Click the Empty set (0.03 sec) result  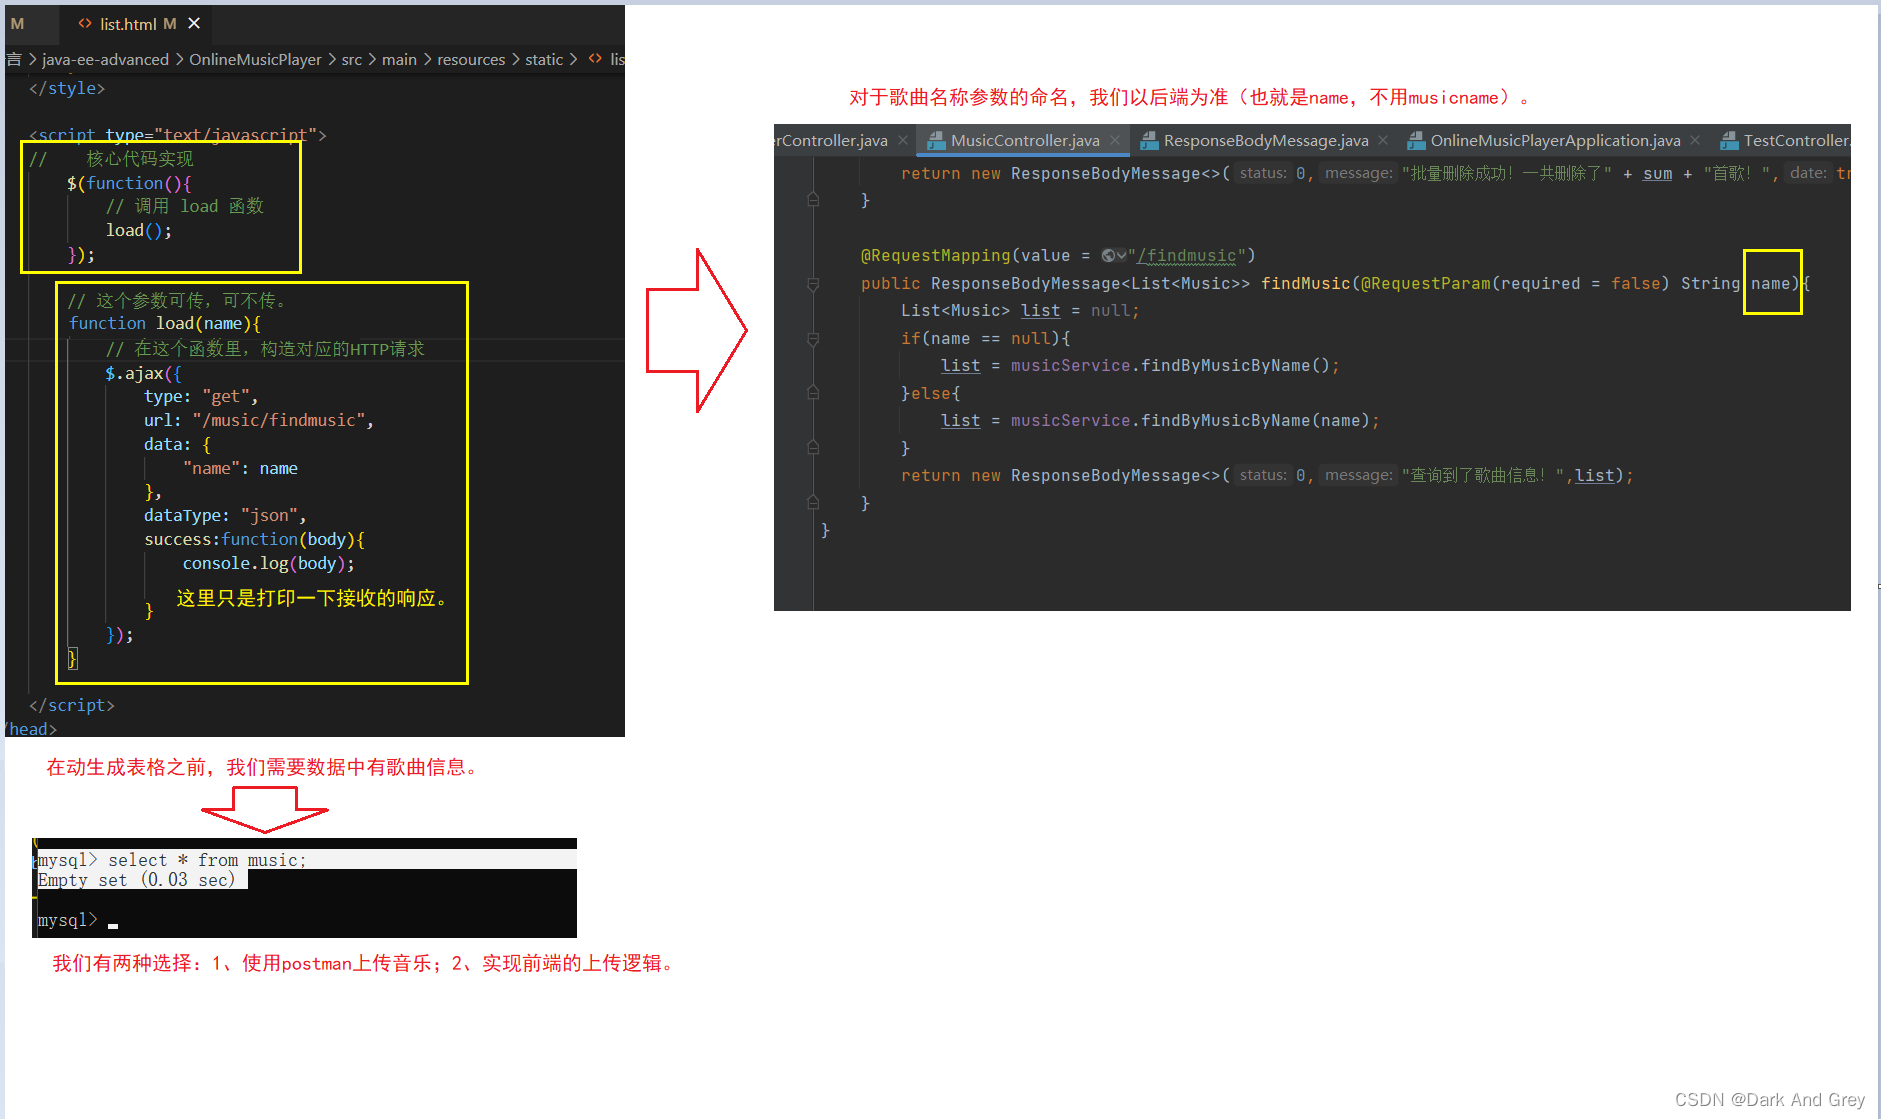[136, 880]
